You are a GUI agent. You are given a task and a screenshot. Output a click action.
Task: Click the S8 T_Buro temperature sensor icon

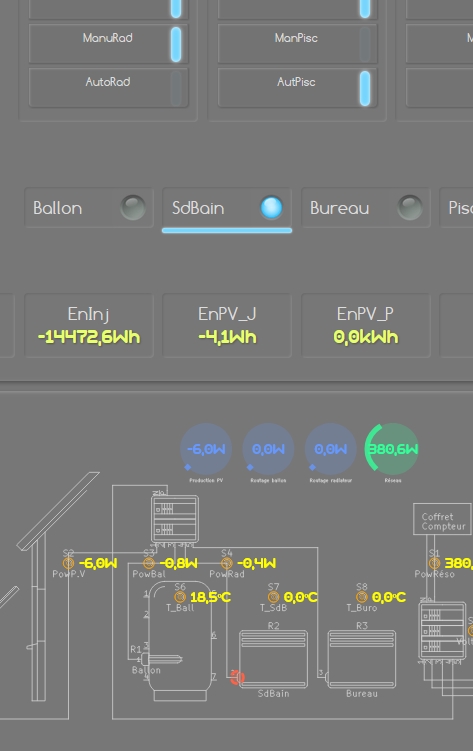coord(362,597)
